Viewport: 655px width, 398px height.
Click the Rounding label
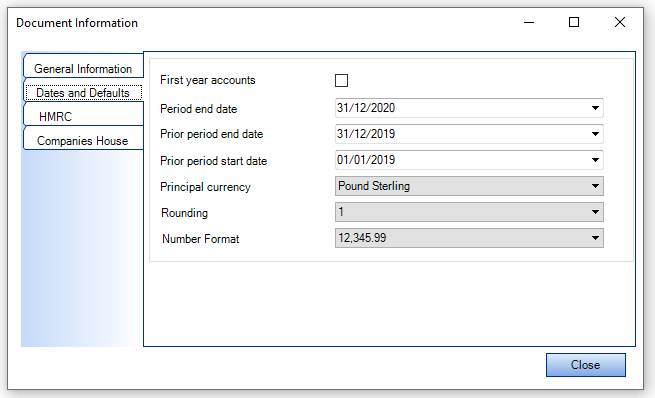184,213
